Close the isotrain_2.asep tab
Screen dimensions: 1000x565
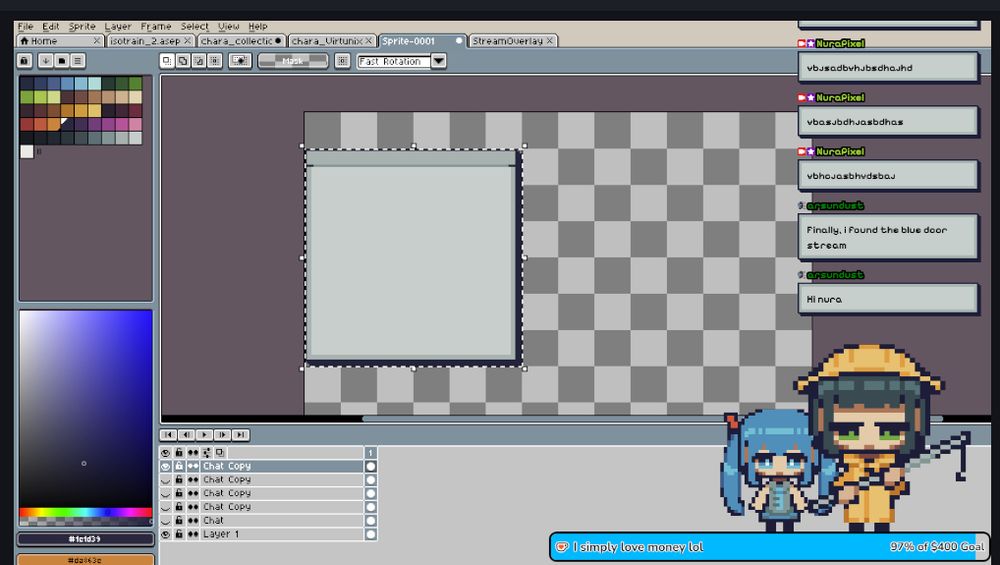pos(188,41)
